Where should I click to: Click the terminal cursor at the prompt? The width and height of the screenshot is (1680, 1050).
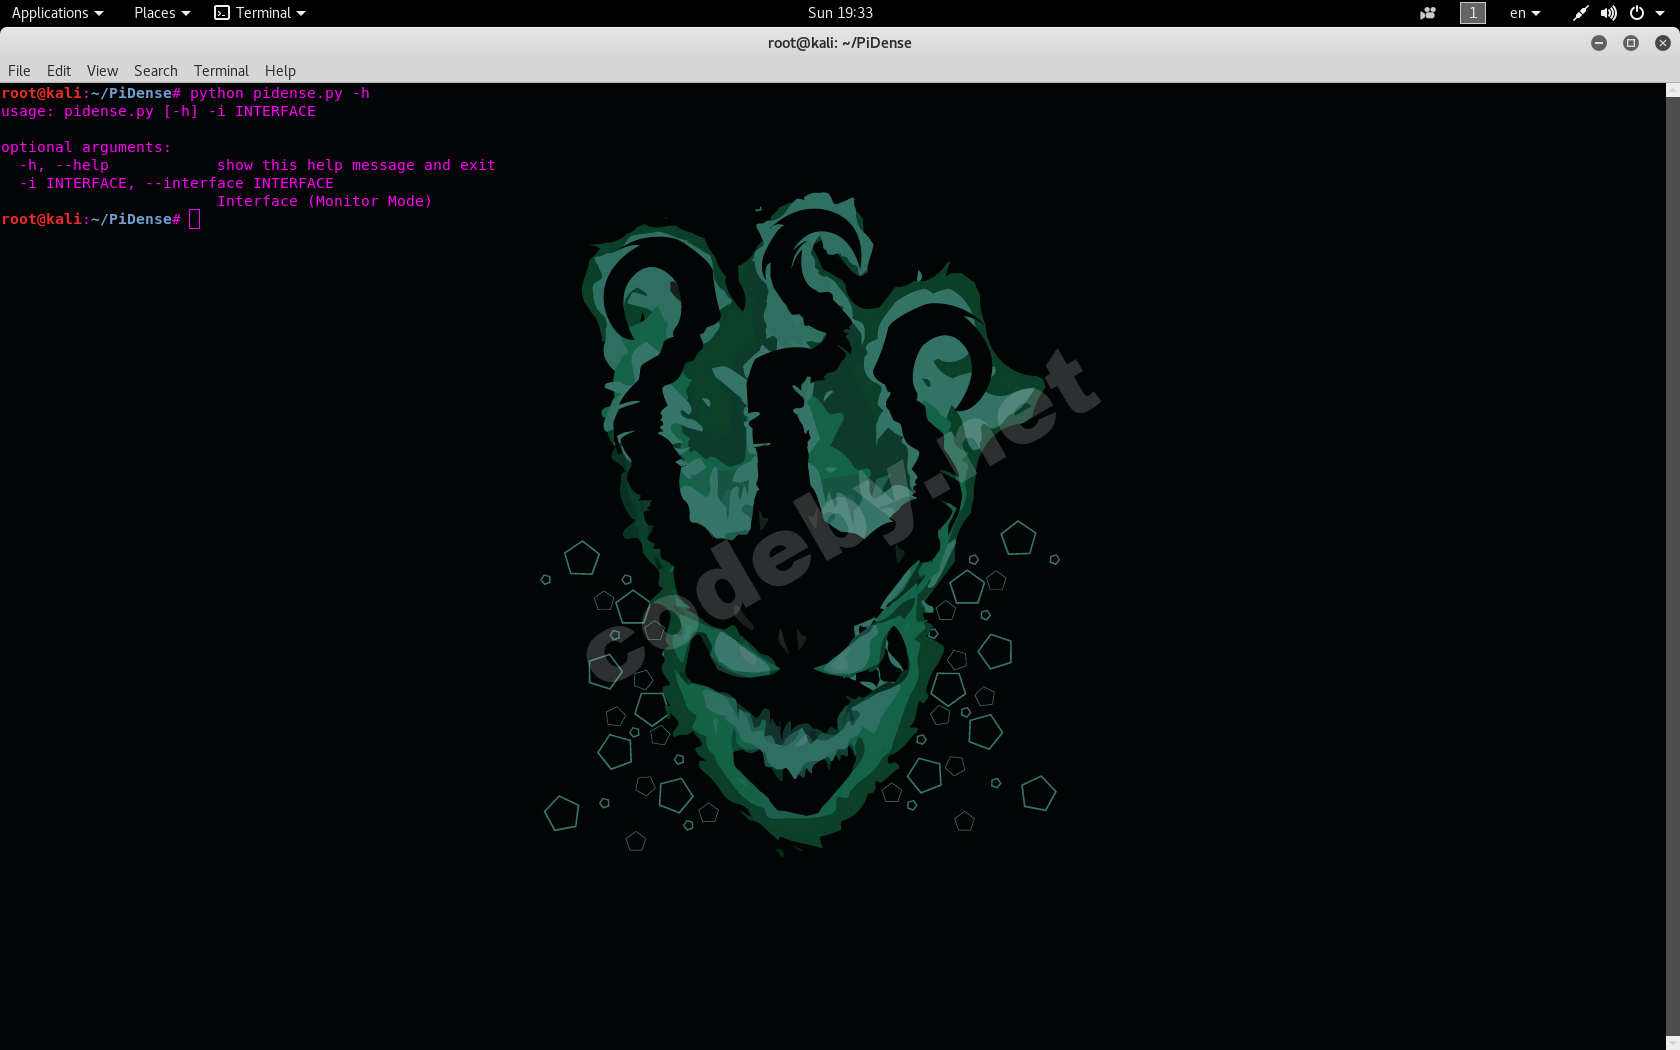pyautogui.click(x=194, y=219)
